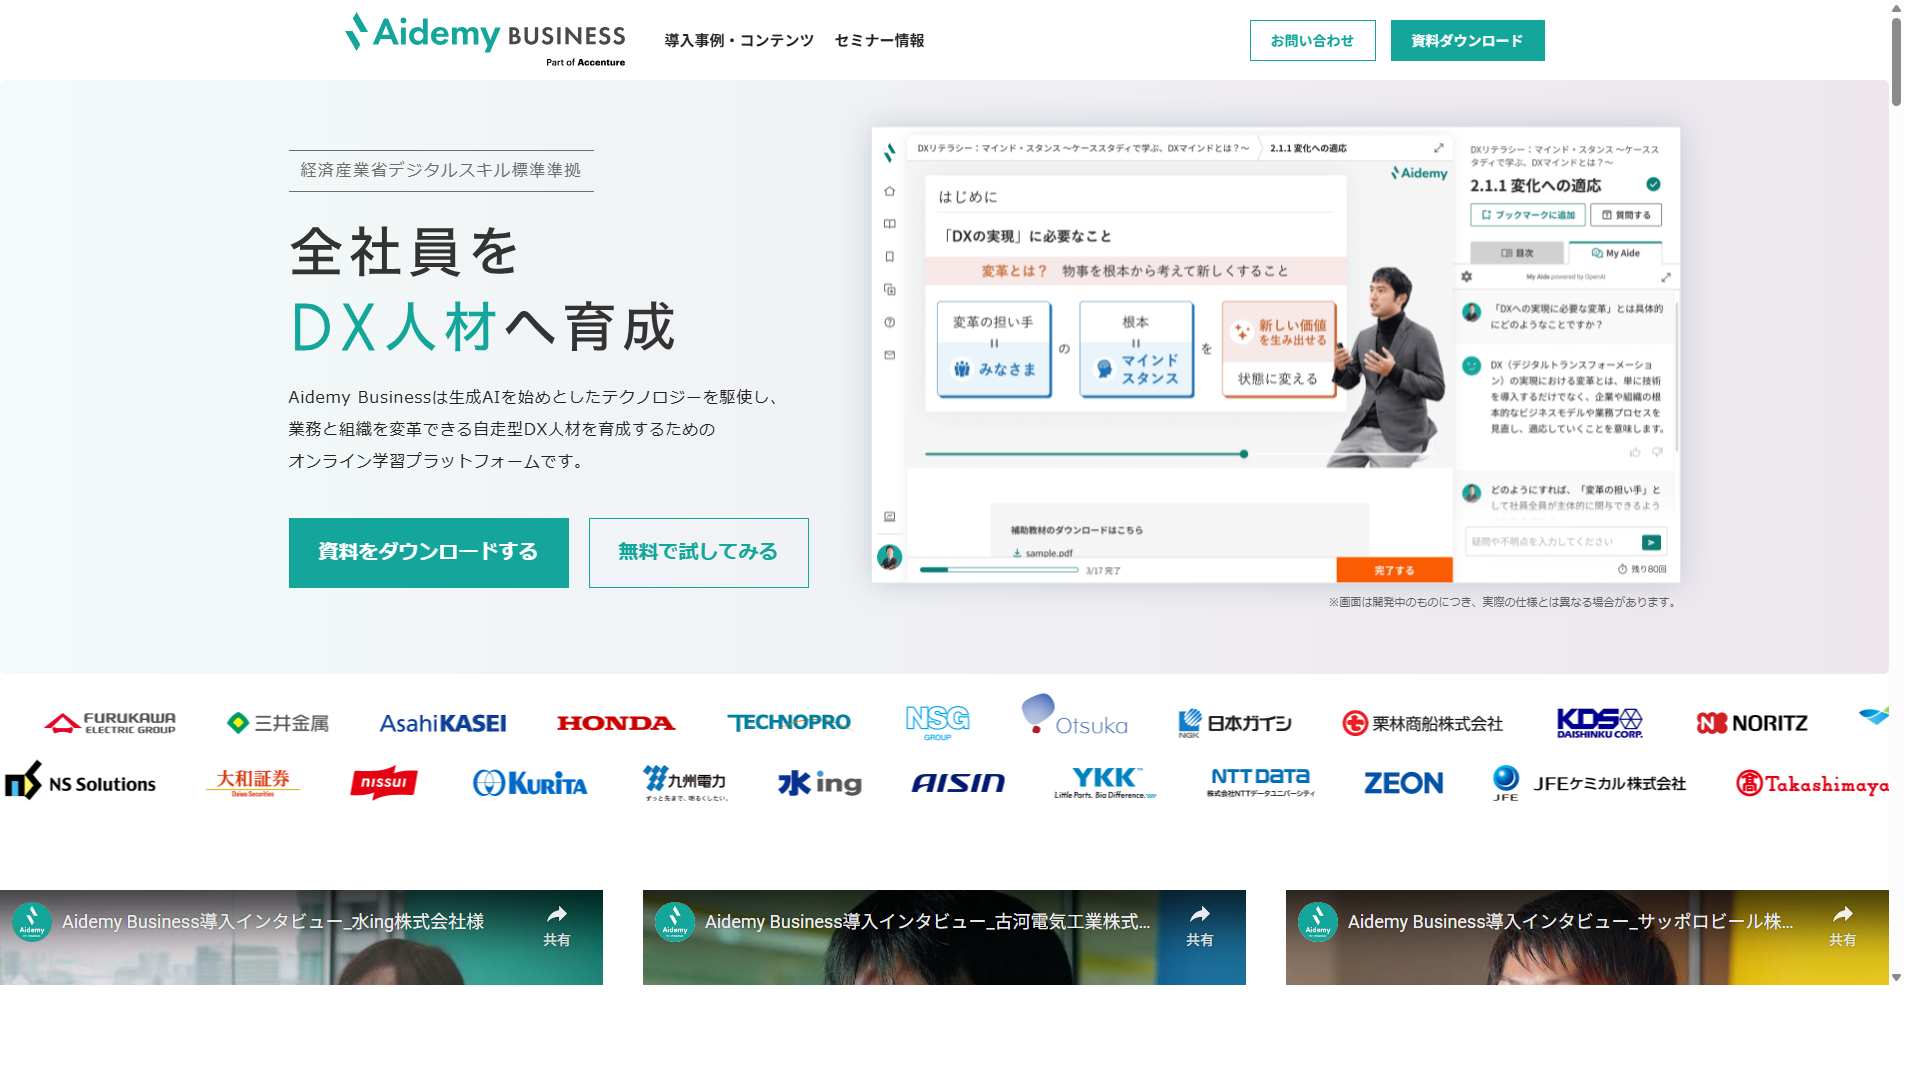The width and height of the screenshot is (1920, 1080).
Task: Click the お問い合わせ button
Action: 1312,41
